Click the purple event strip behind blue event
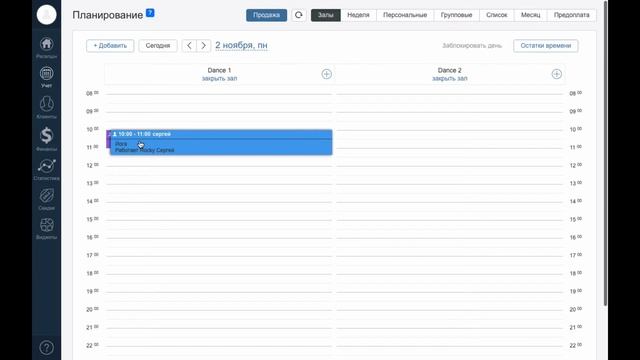The image size is (640, 360). pos(108,139)
